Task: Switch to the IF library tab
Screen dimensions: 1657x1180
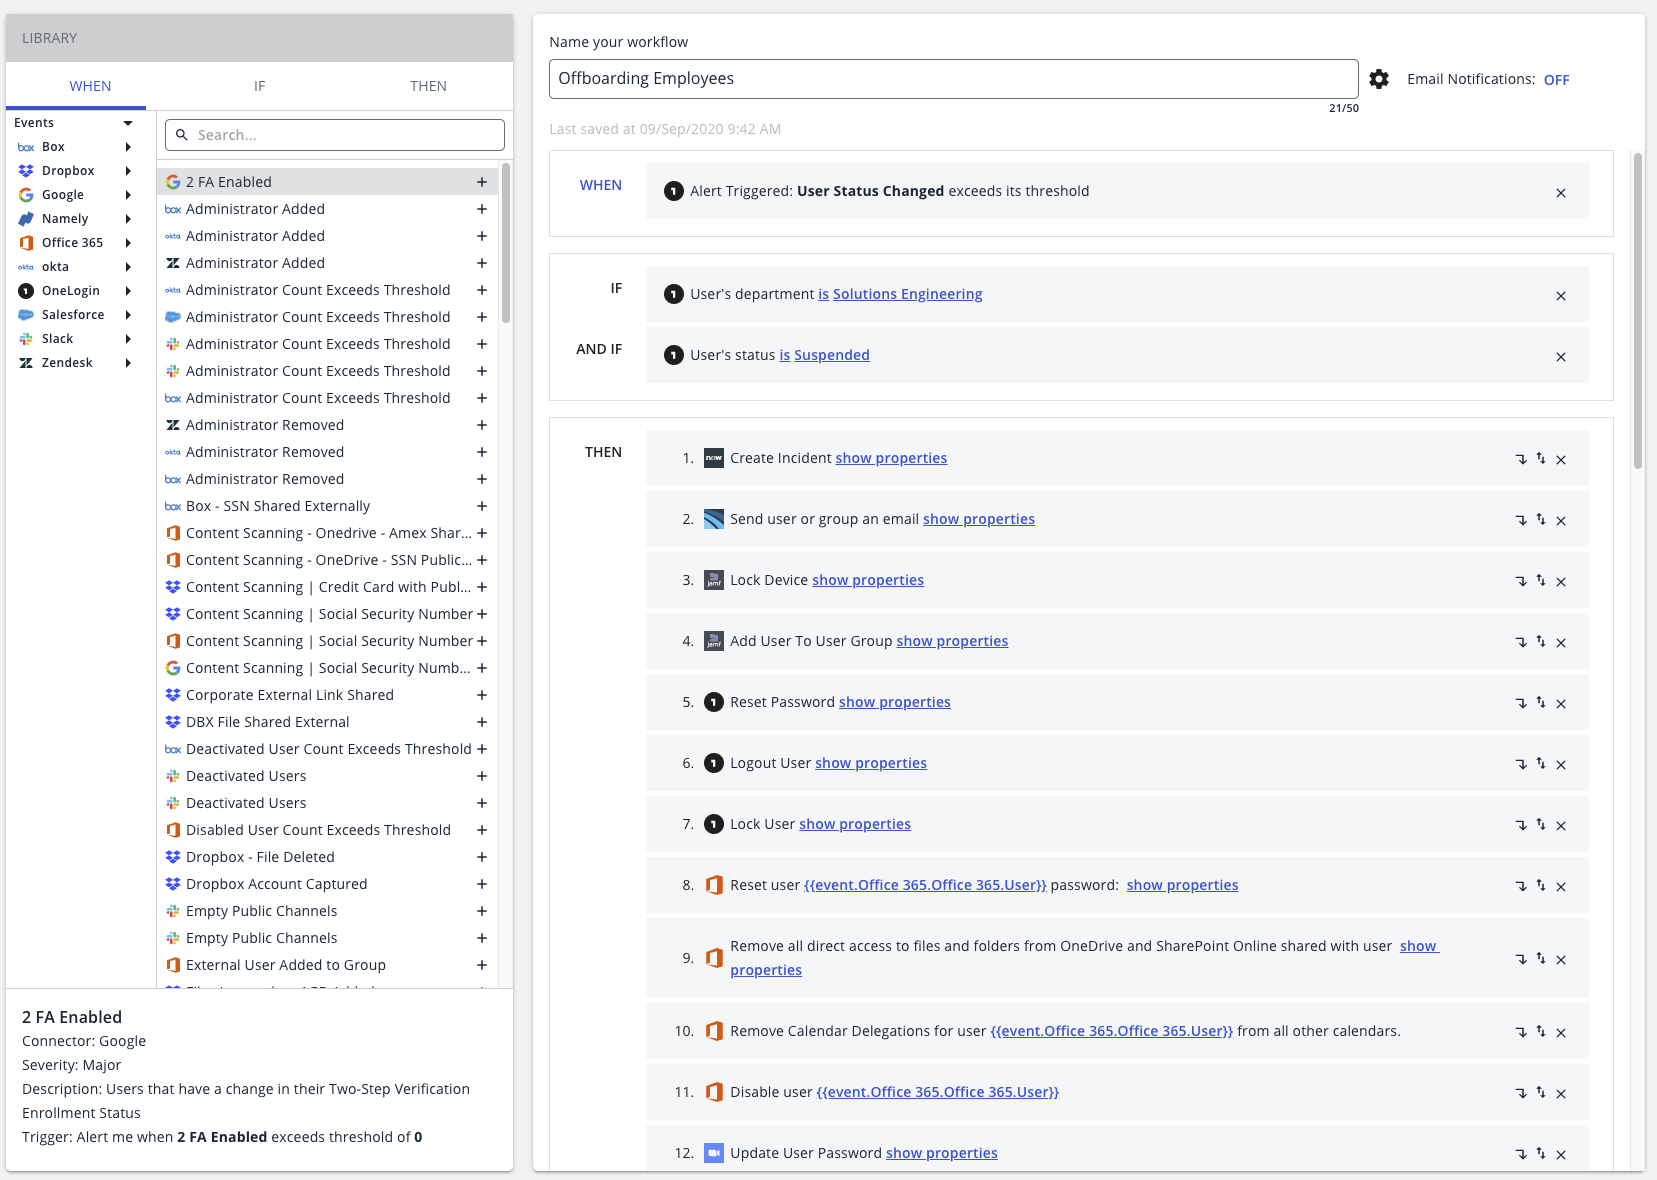Action: [x=259, y=86]
